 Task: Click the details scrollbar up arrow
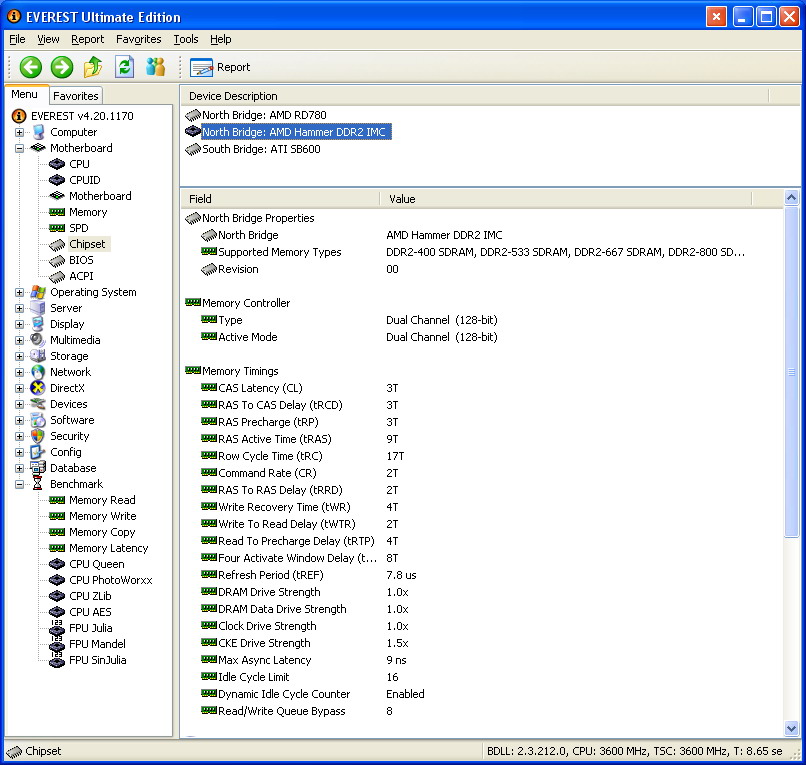pyautogui.click(x=792, y=197)
